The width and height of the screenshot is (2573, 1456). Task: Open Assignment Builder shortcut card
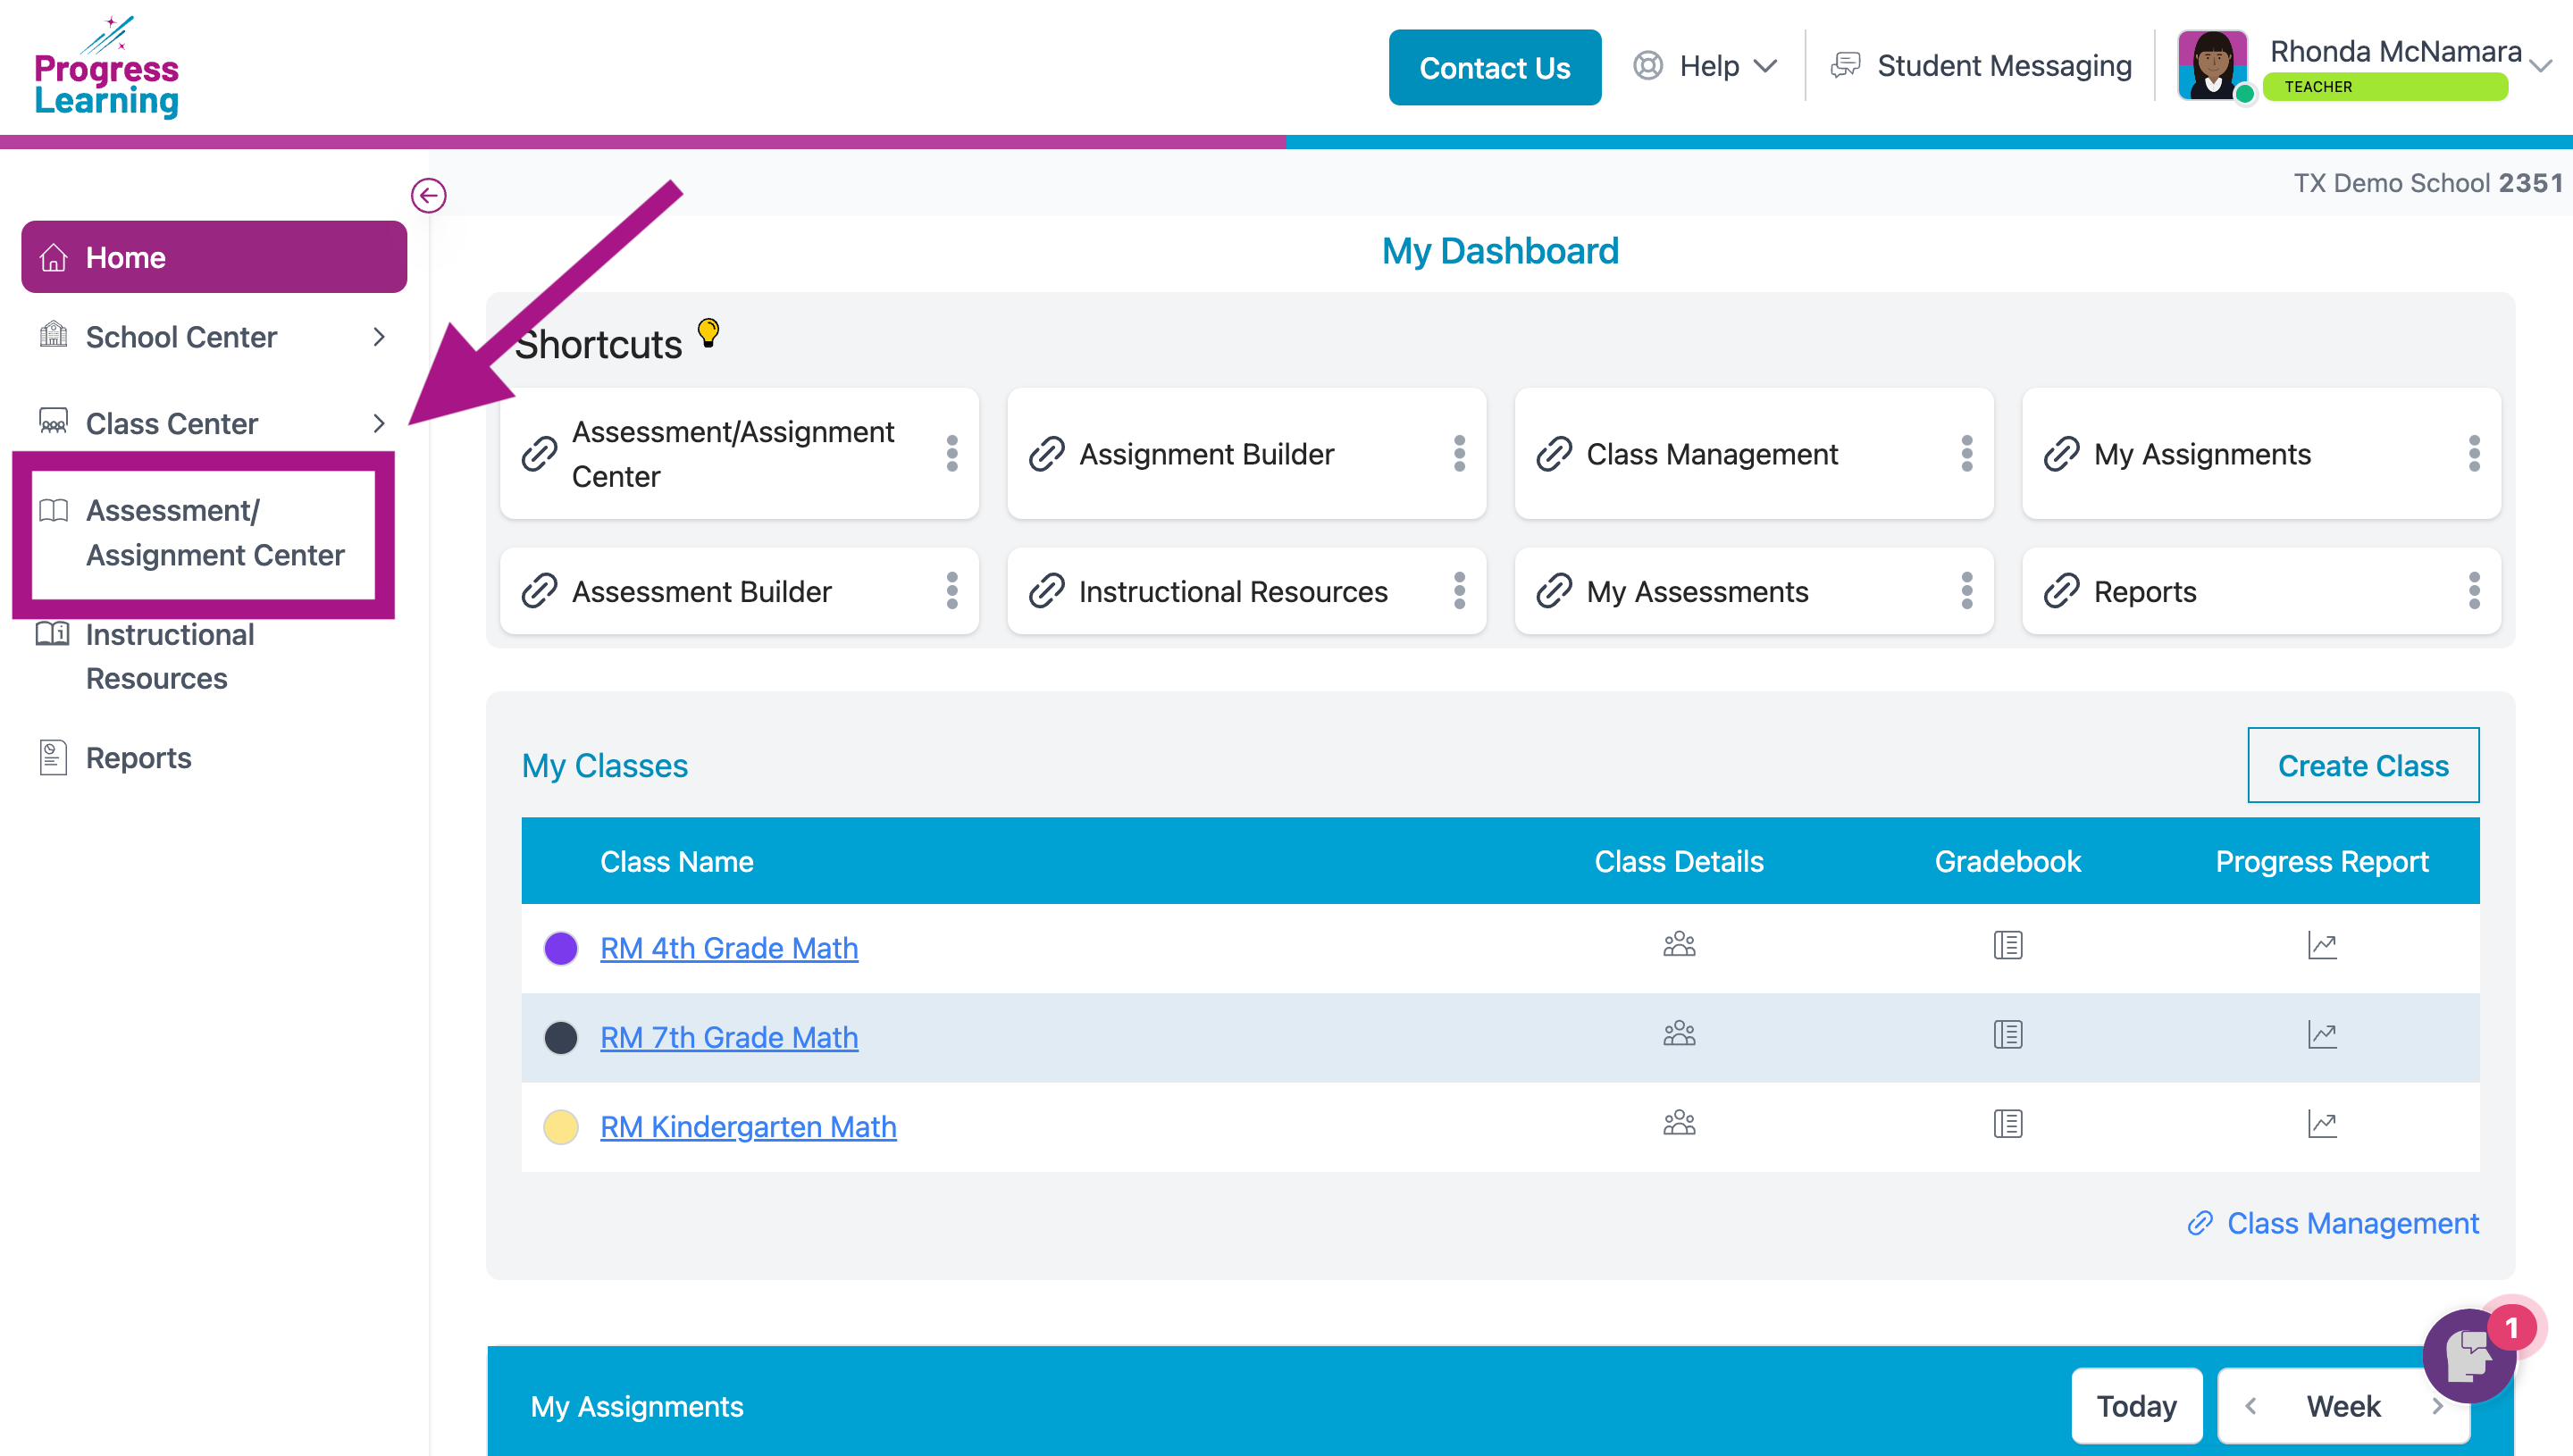pyautogui.click(x=1246, y=453)
